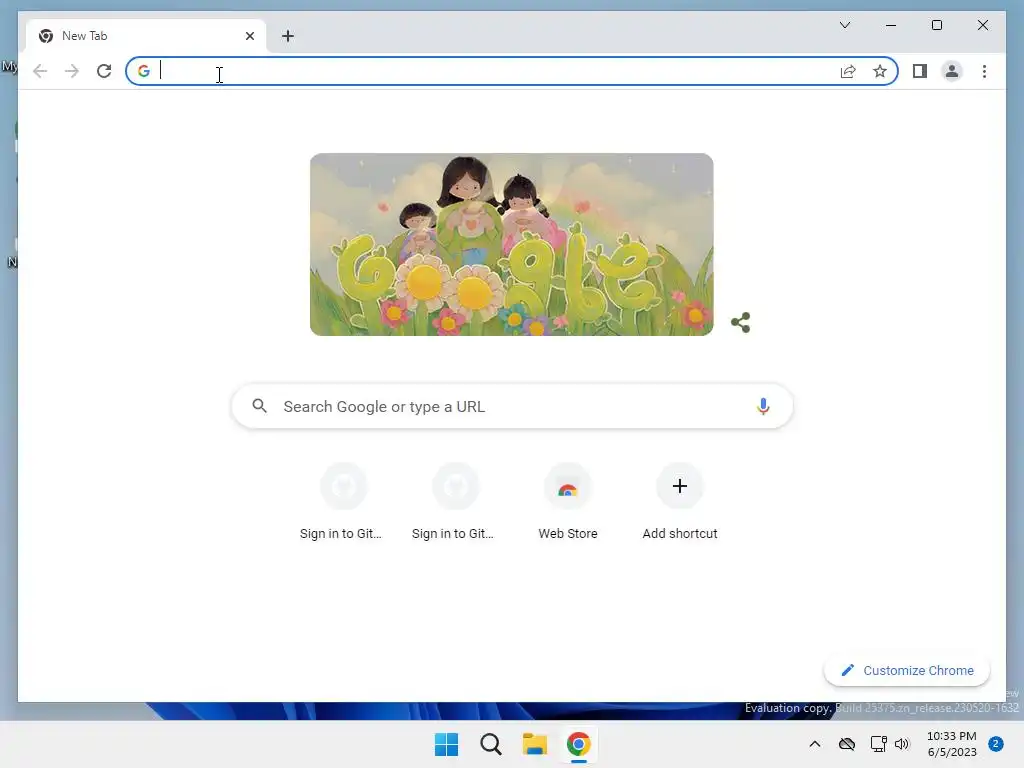Show hidden system tray icons

(x=814, y=744)
